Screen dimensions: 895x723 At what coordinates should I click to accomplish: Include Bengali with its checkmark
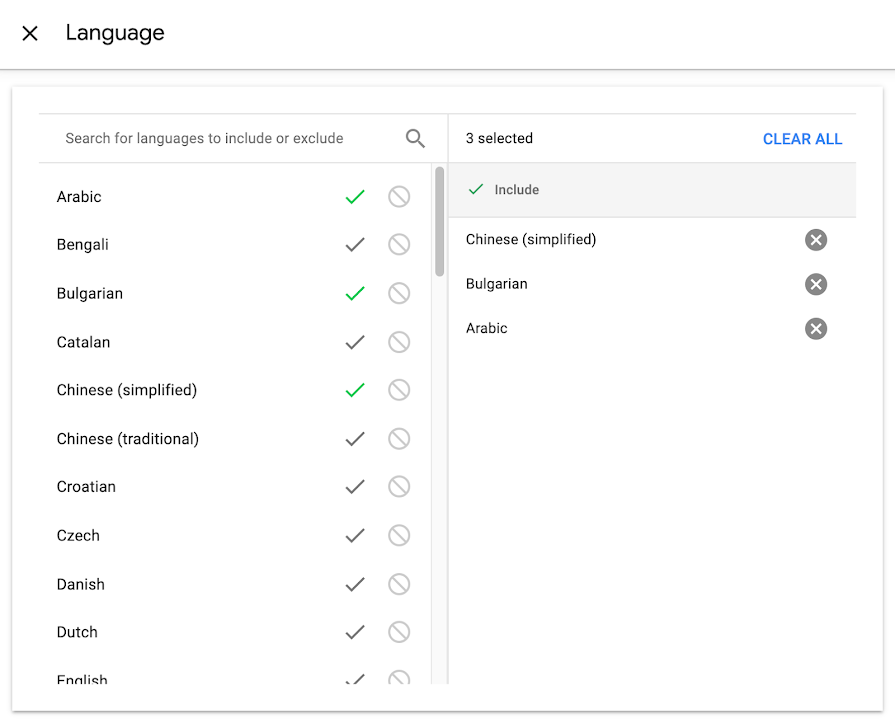tap(355, 245)
